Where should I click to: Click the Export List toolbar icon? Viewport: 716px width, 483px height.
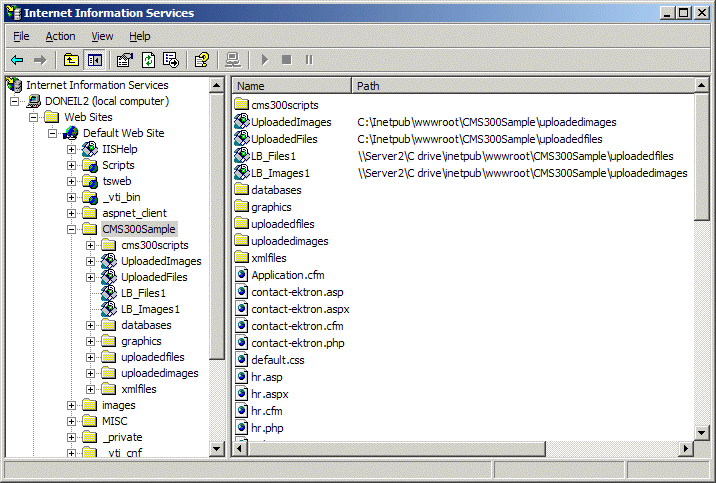coord(170,60)
